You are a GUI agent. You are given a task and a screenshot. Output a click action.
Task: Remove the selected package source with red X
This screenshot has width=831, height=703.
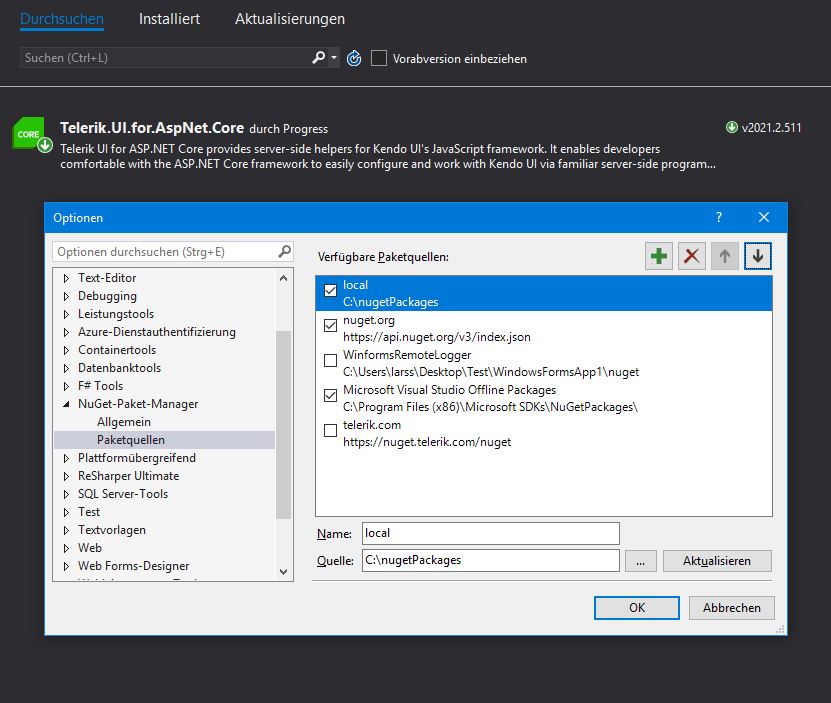tap(692, 256)
